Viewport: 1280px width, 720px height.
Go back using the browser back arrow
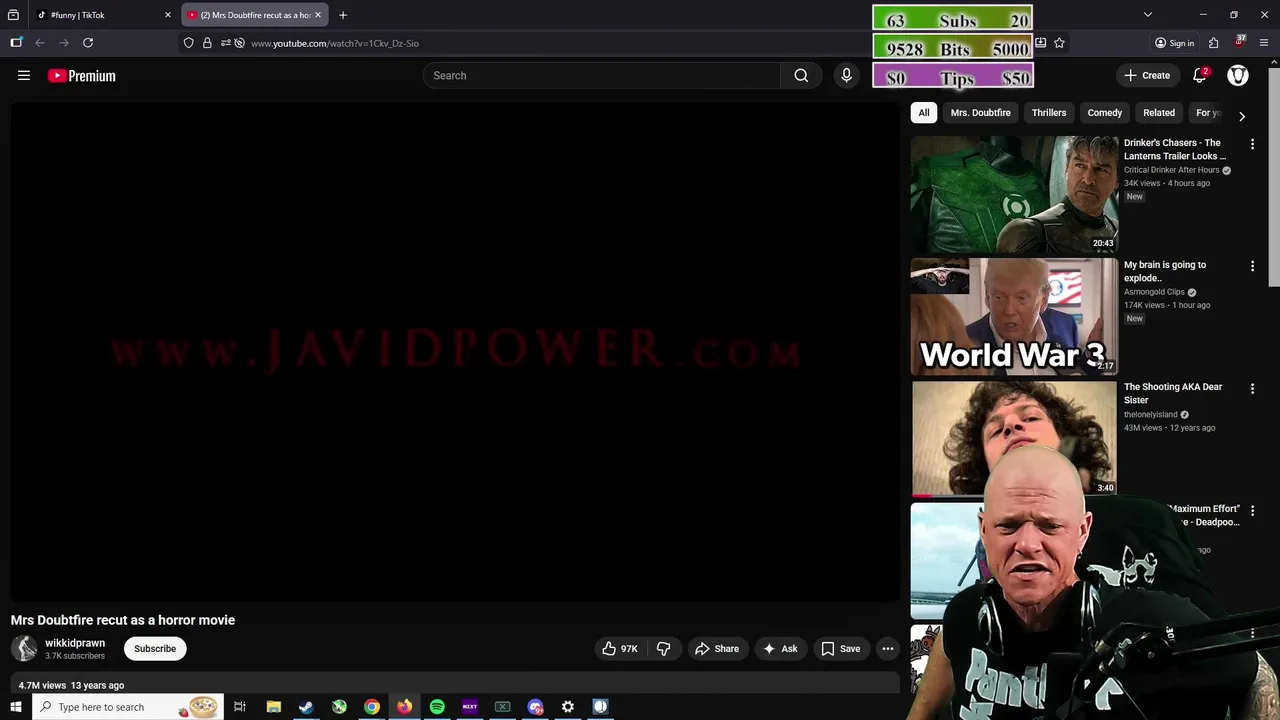(x=40, y=43)
